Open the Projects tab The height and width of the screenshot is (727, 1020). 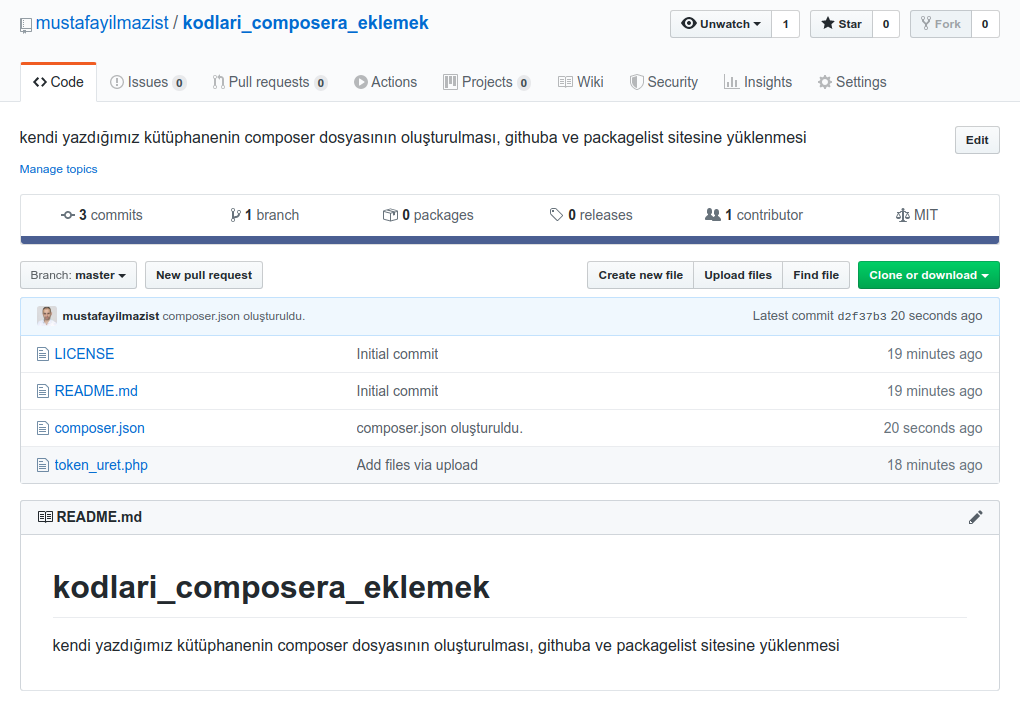click(487, 83)
